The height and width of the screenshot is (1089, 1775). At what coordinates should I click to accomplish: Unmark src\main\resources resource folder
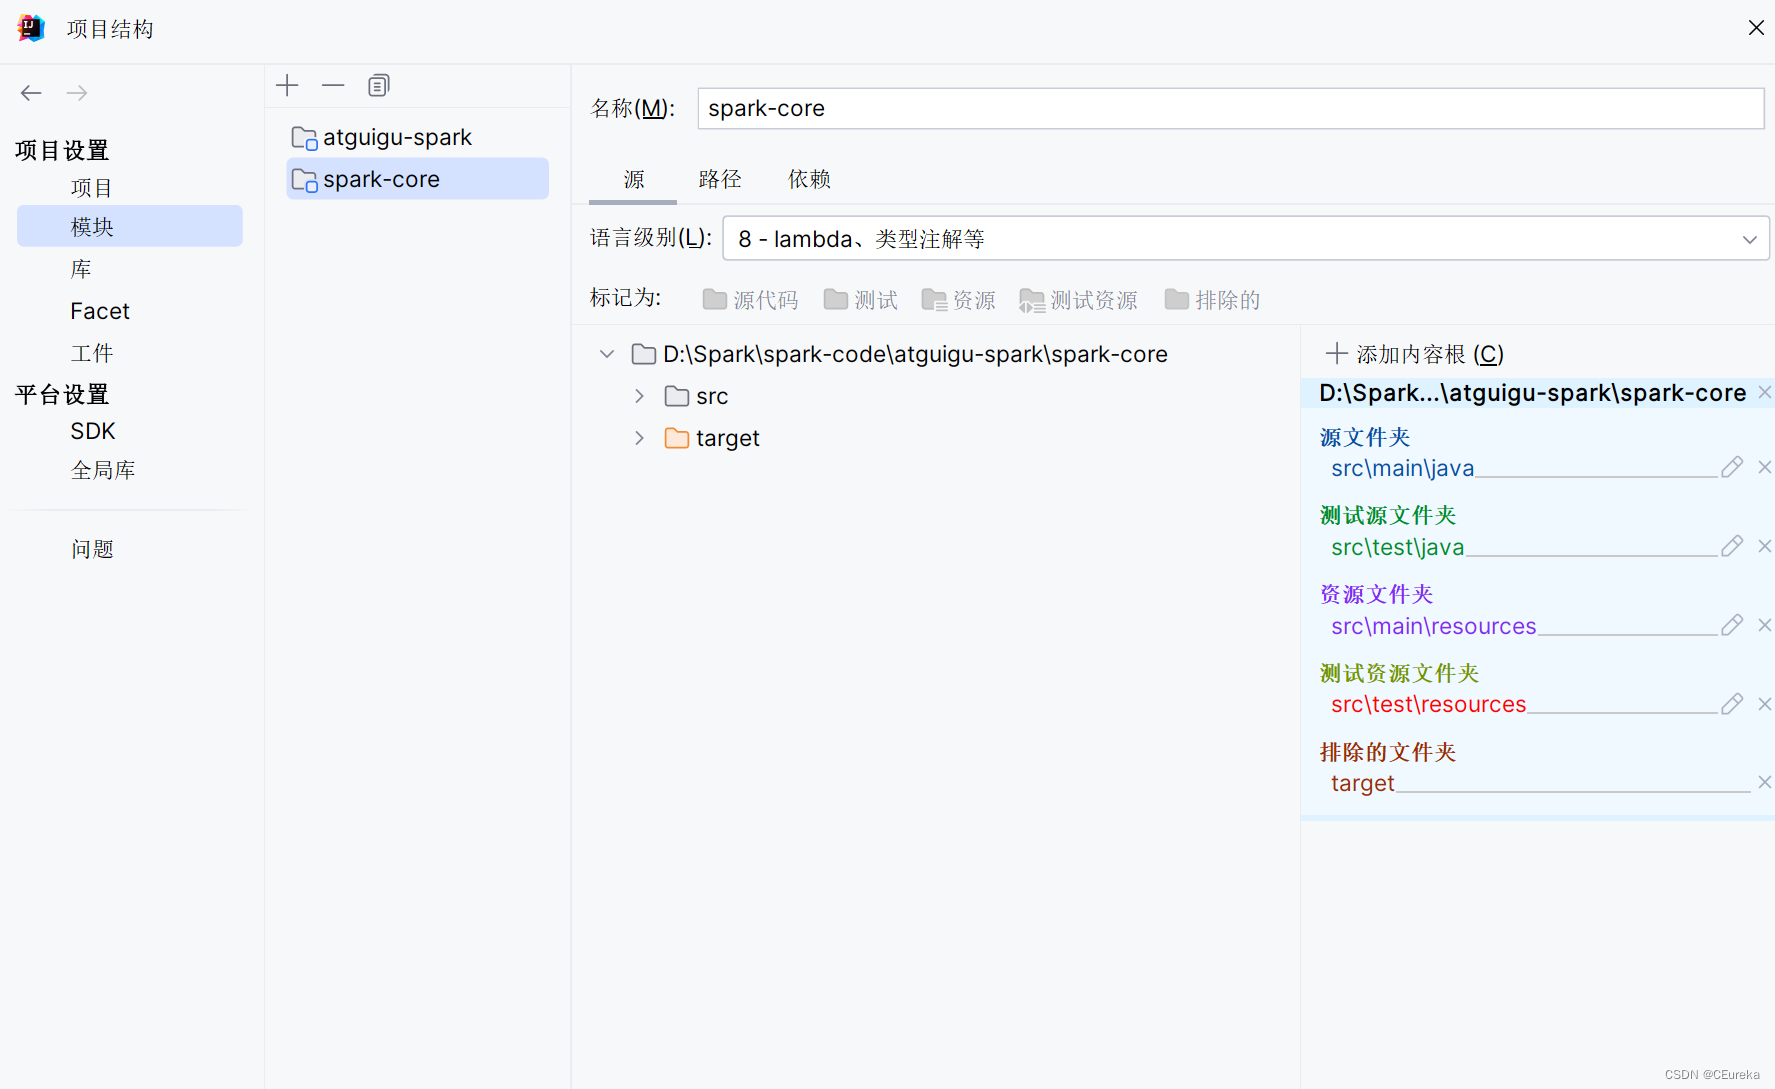(1765, 625)
